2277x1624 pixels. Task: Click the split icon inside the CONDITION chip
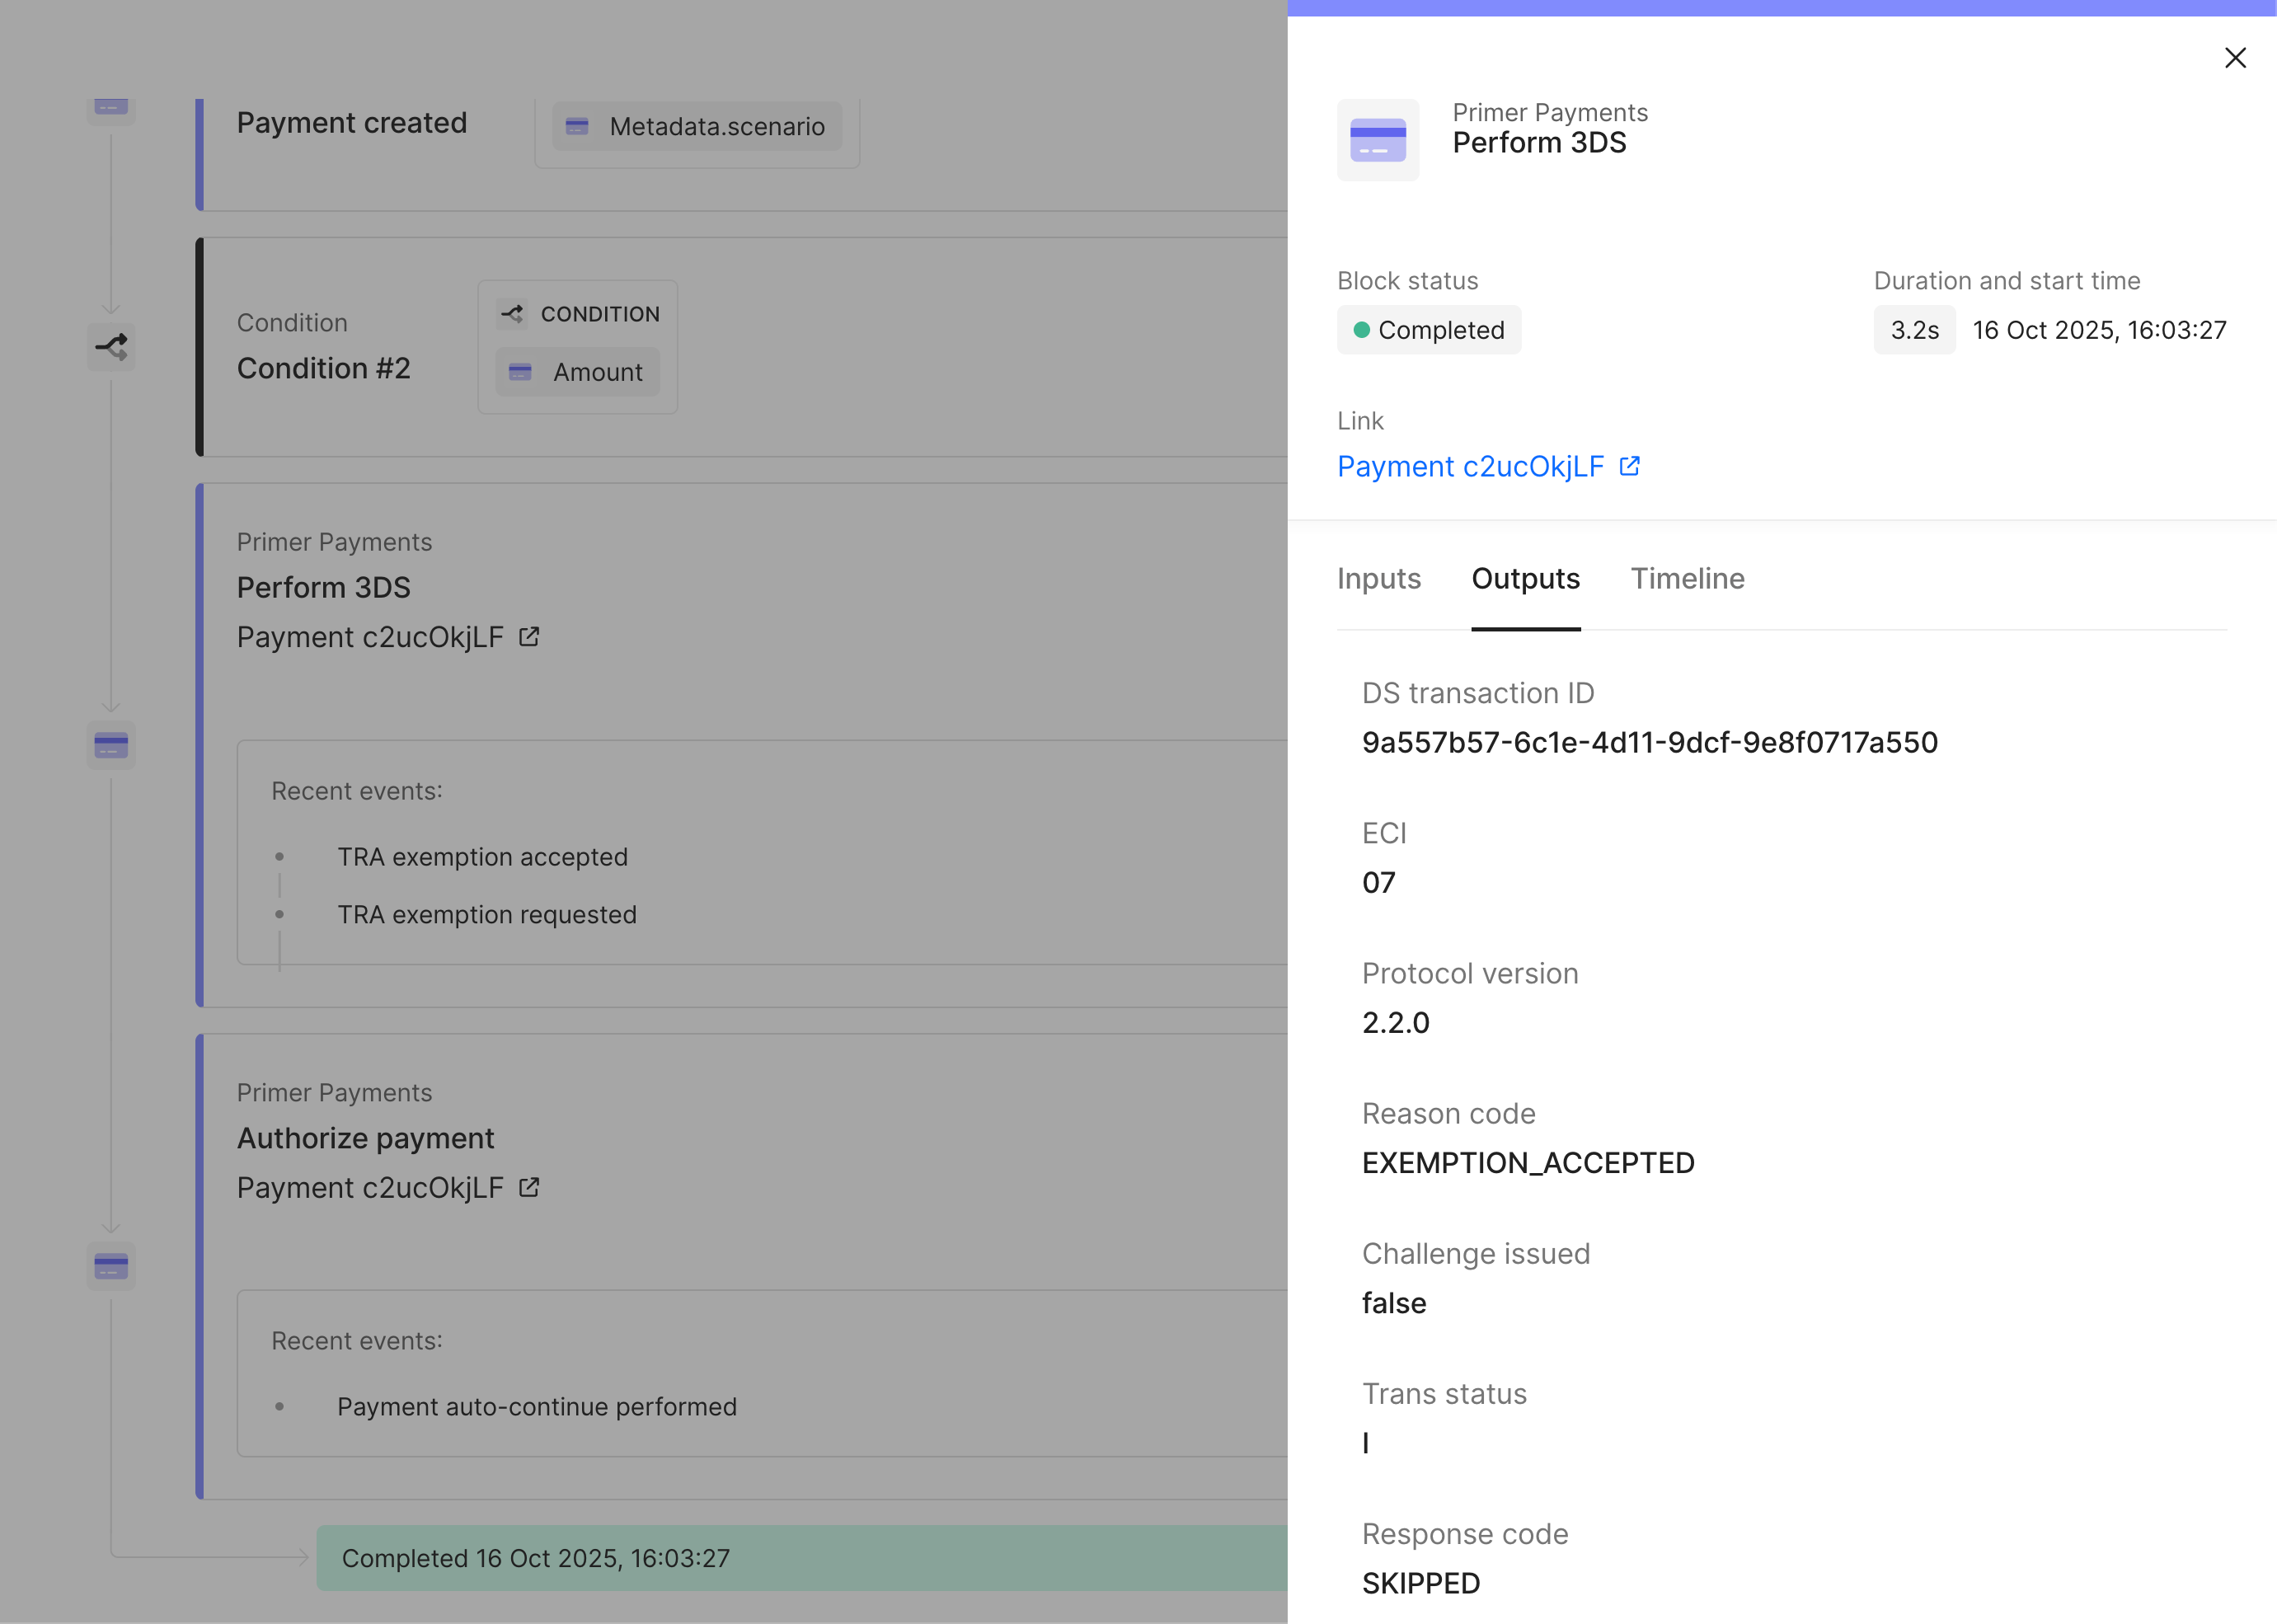[x=513, y=313]
